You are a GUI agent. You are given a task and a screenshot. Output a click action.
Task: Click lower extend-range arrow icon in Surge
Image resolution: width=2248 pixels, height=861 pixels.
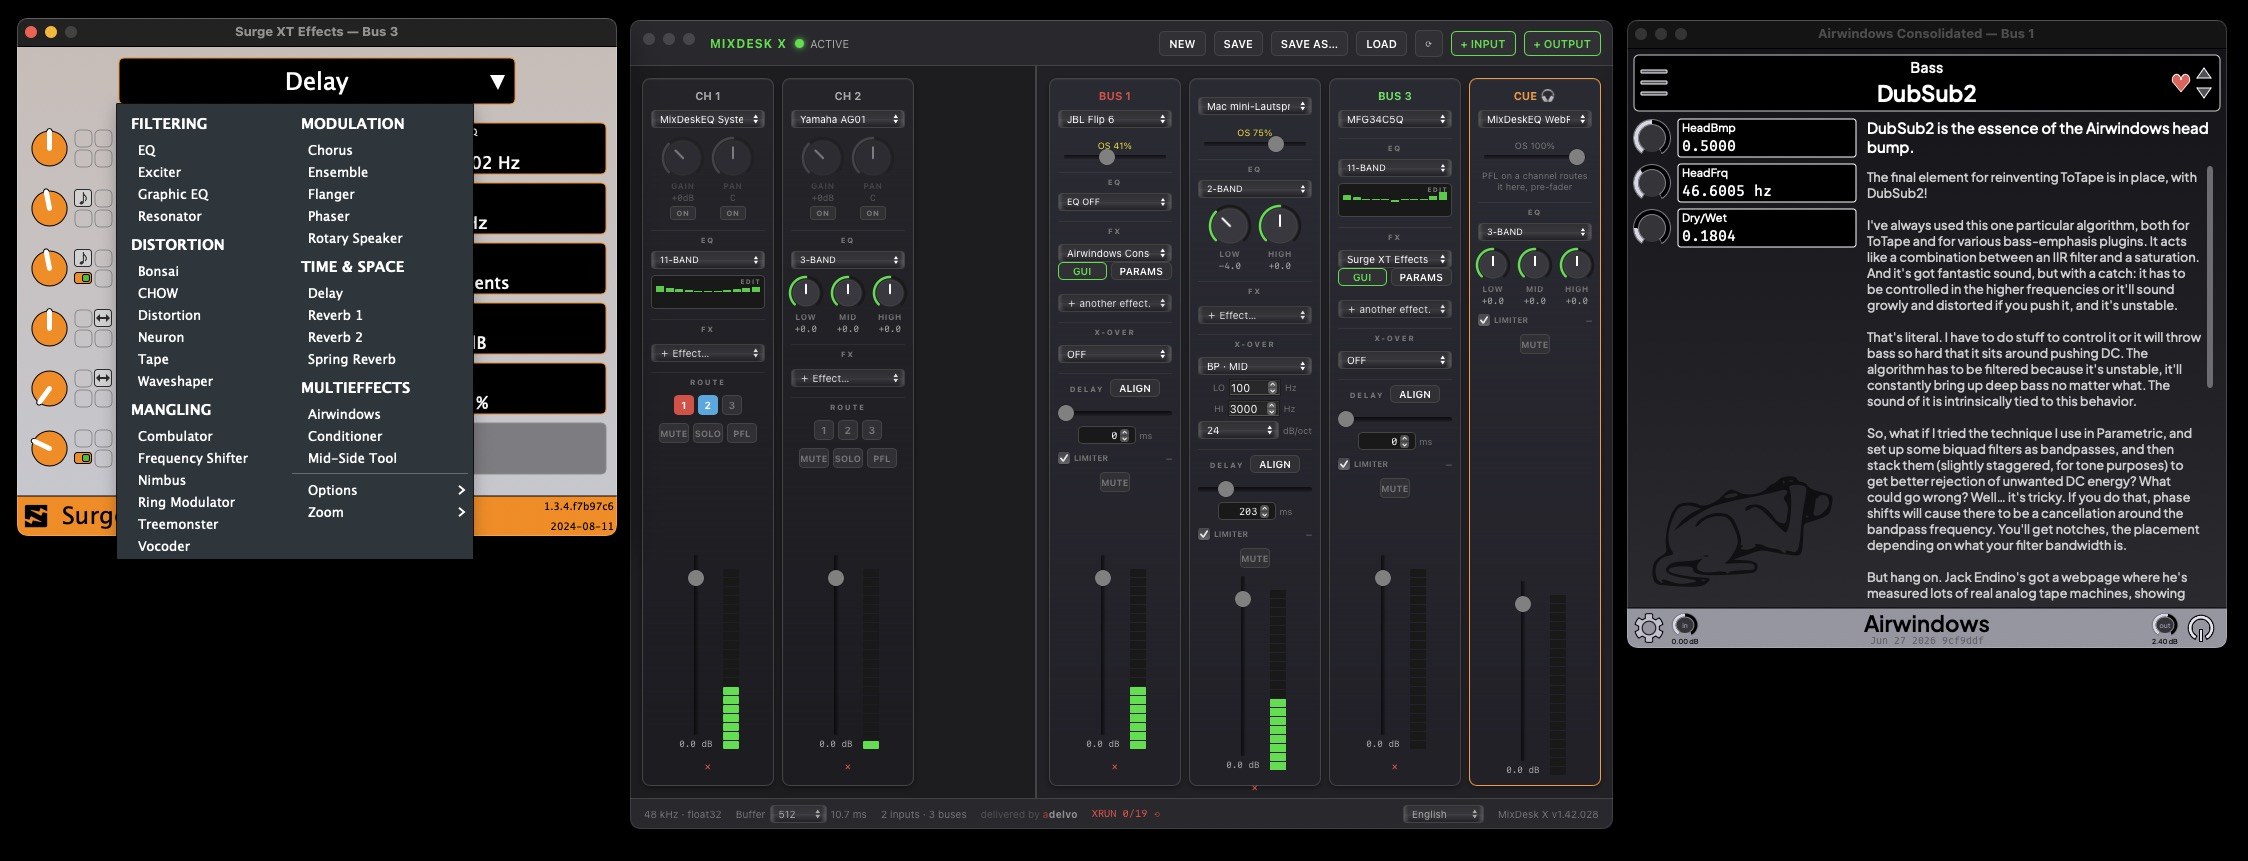pyautogui.click(x=103, y=378)
